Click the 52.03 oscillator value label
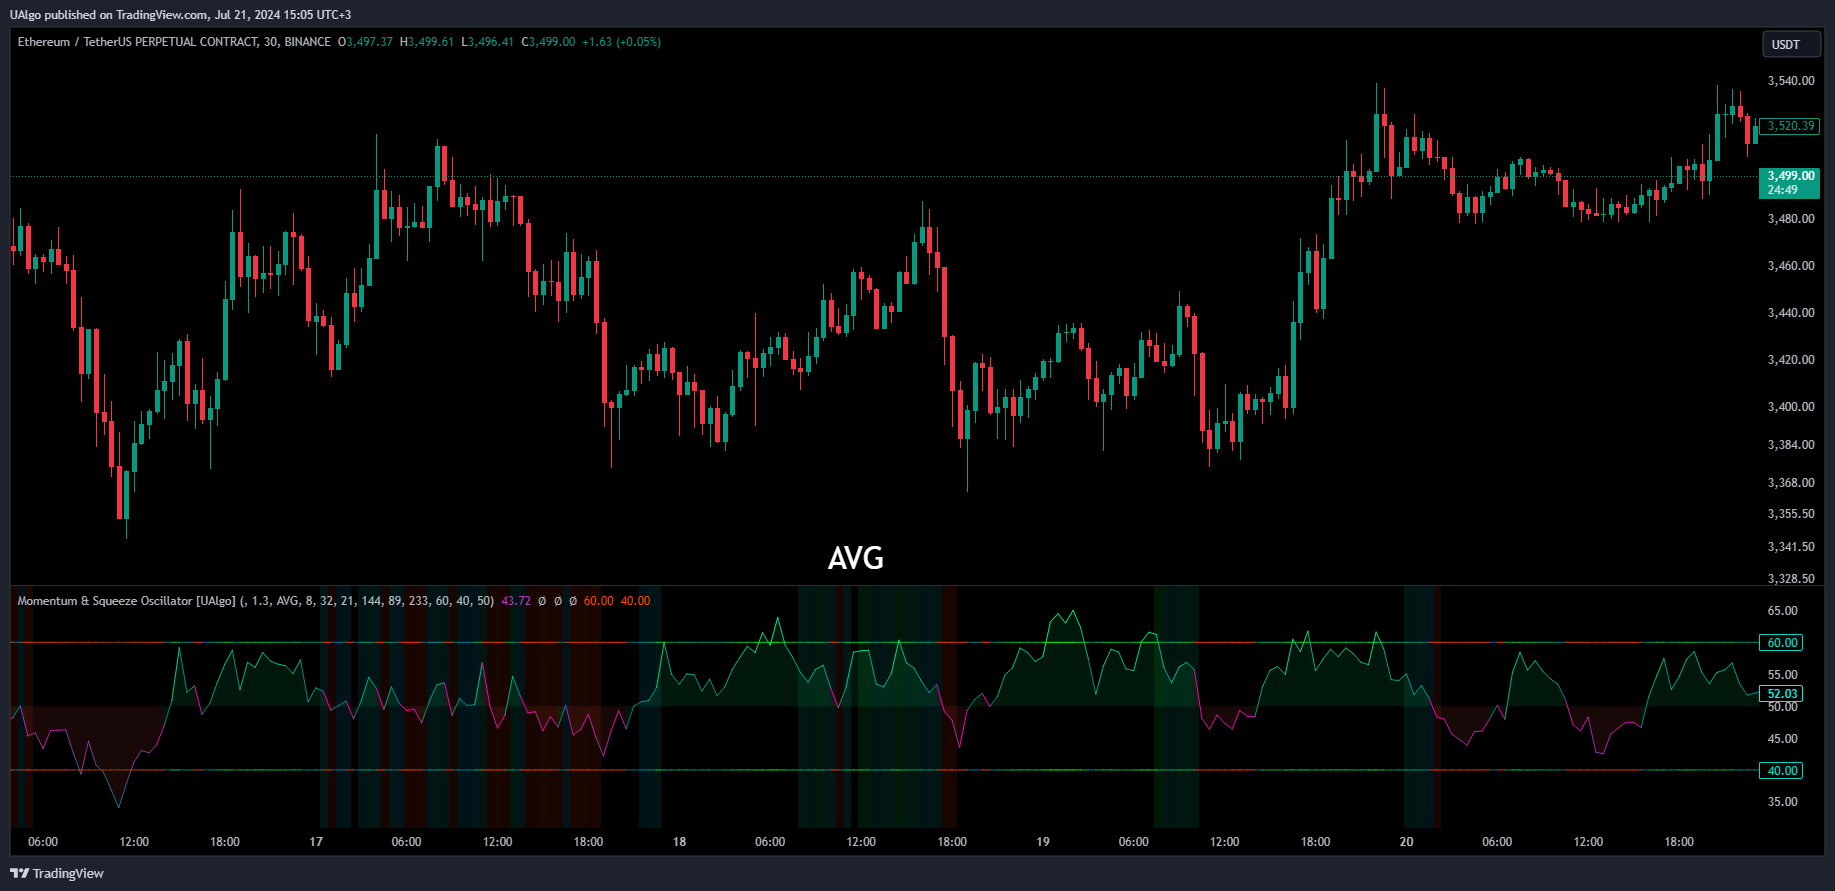This screenshot has height=891, width=1835. (1782, 694)
